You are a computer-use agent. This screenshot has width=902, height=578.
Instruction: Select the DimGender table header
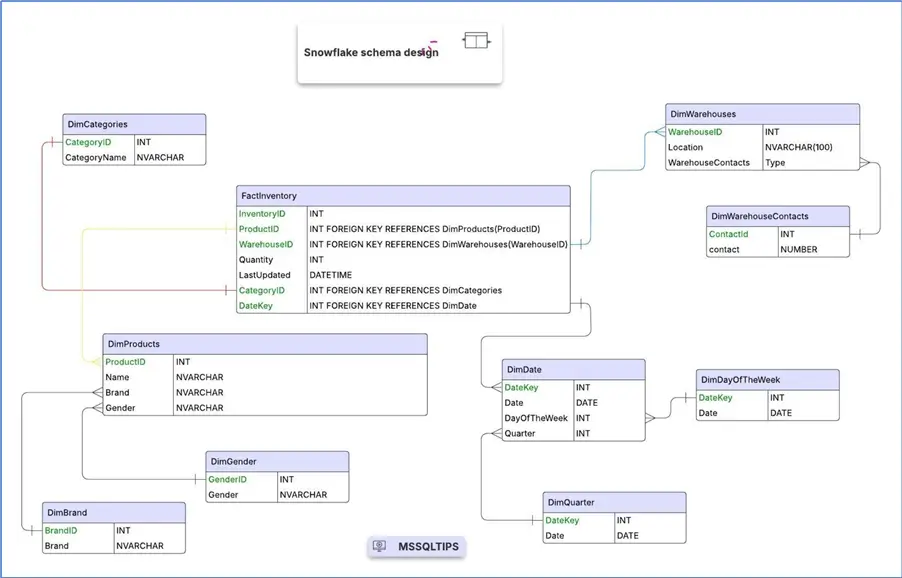coord(277,461)
